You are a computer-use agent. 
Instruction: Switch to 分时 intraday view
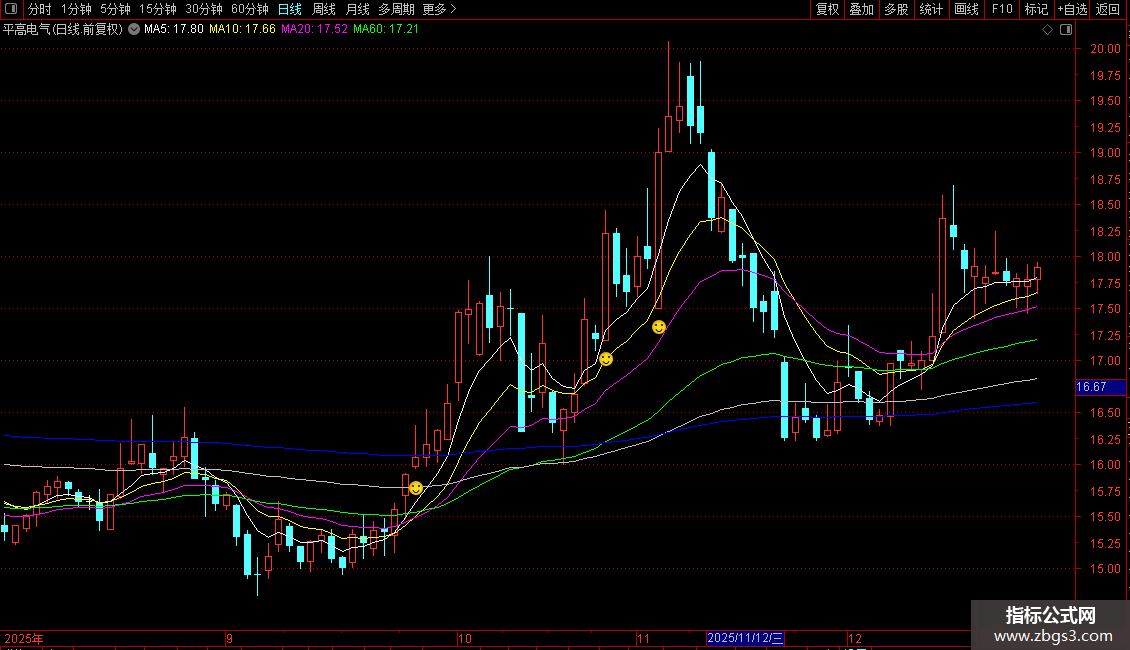(40, 9)
